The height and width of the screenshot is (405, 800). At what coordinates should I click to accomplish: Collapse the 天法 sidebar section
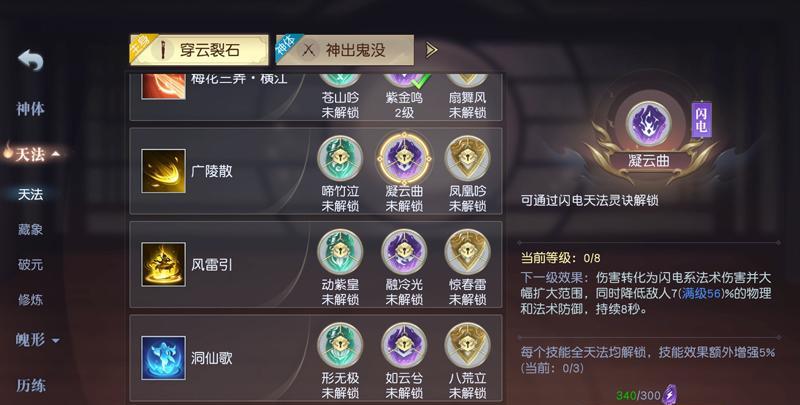[x=32, y=154]
